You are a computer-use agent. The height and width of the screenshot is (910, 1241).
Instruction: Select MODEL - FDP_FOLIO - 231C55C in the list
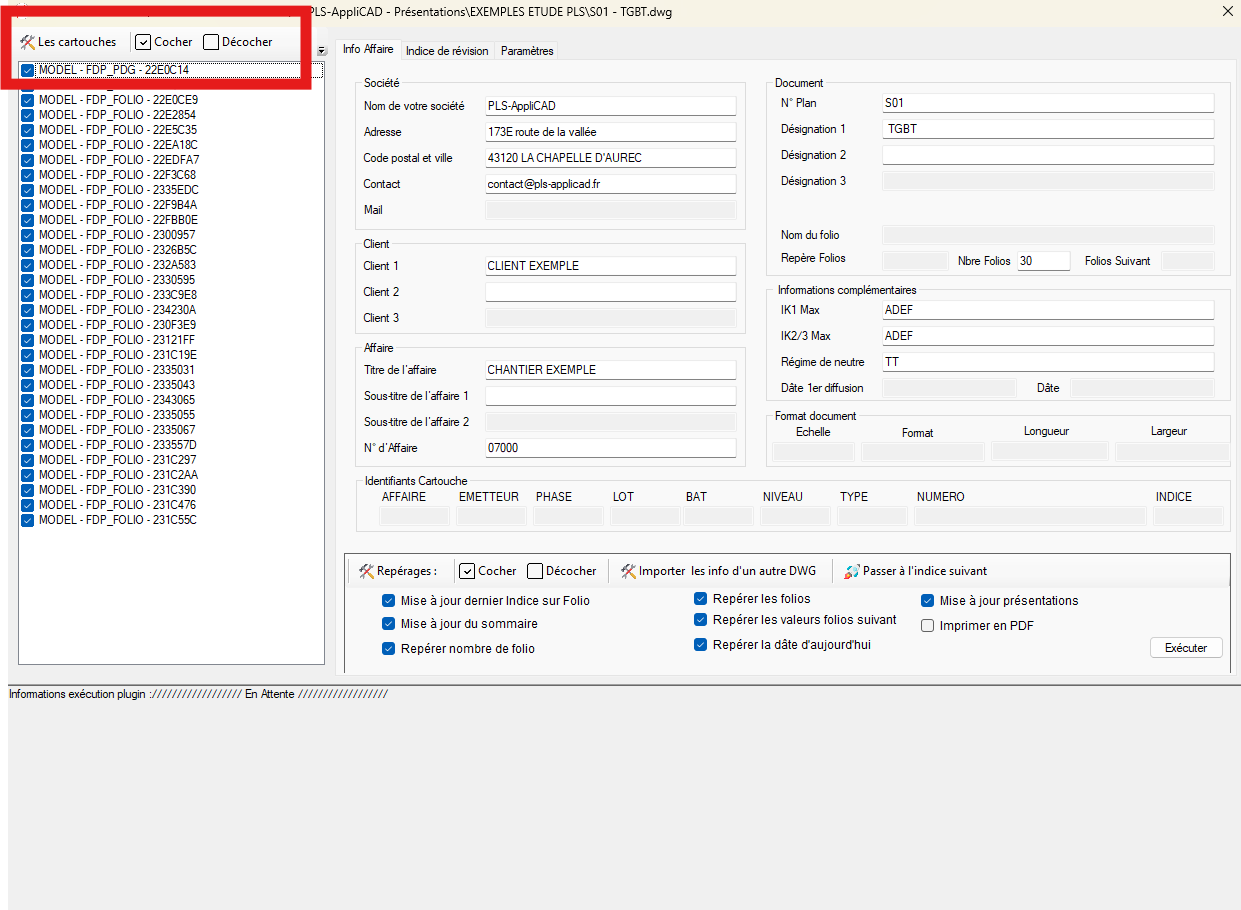click(x=117, y=520)
